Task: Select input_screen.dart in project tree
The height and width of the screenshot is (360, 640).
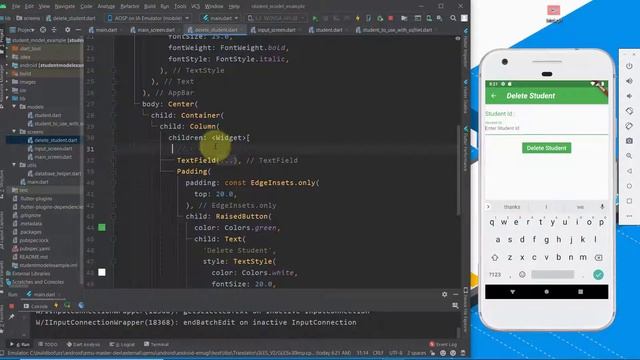Action: point(50,149)
